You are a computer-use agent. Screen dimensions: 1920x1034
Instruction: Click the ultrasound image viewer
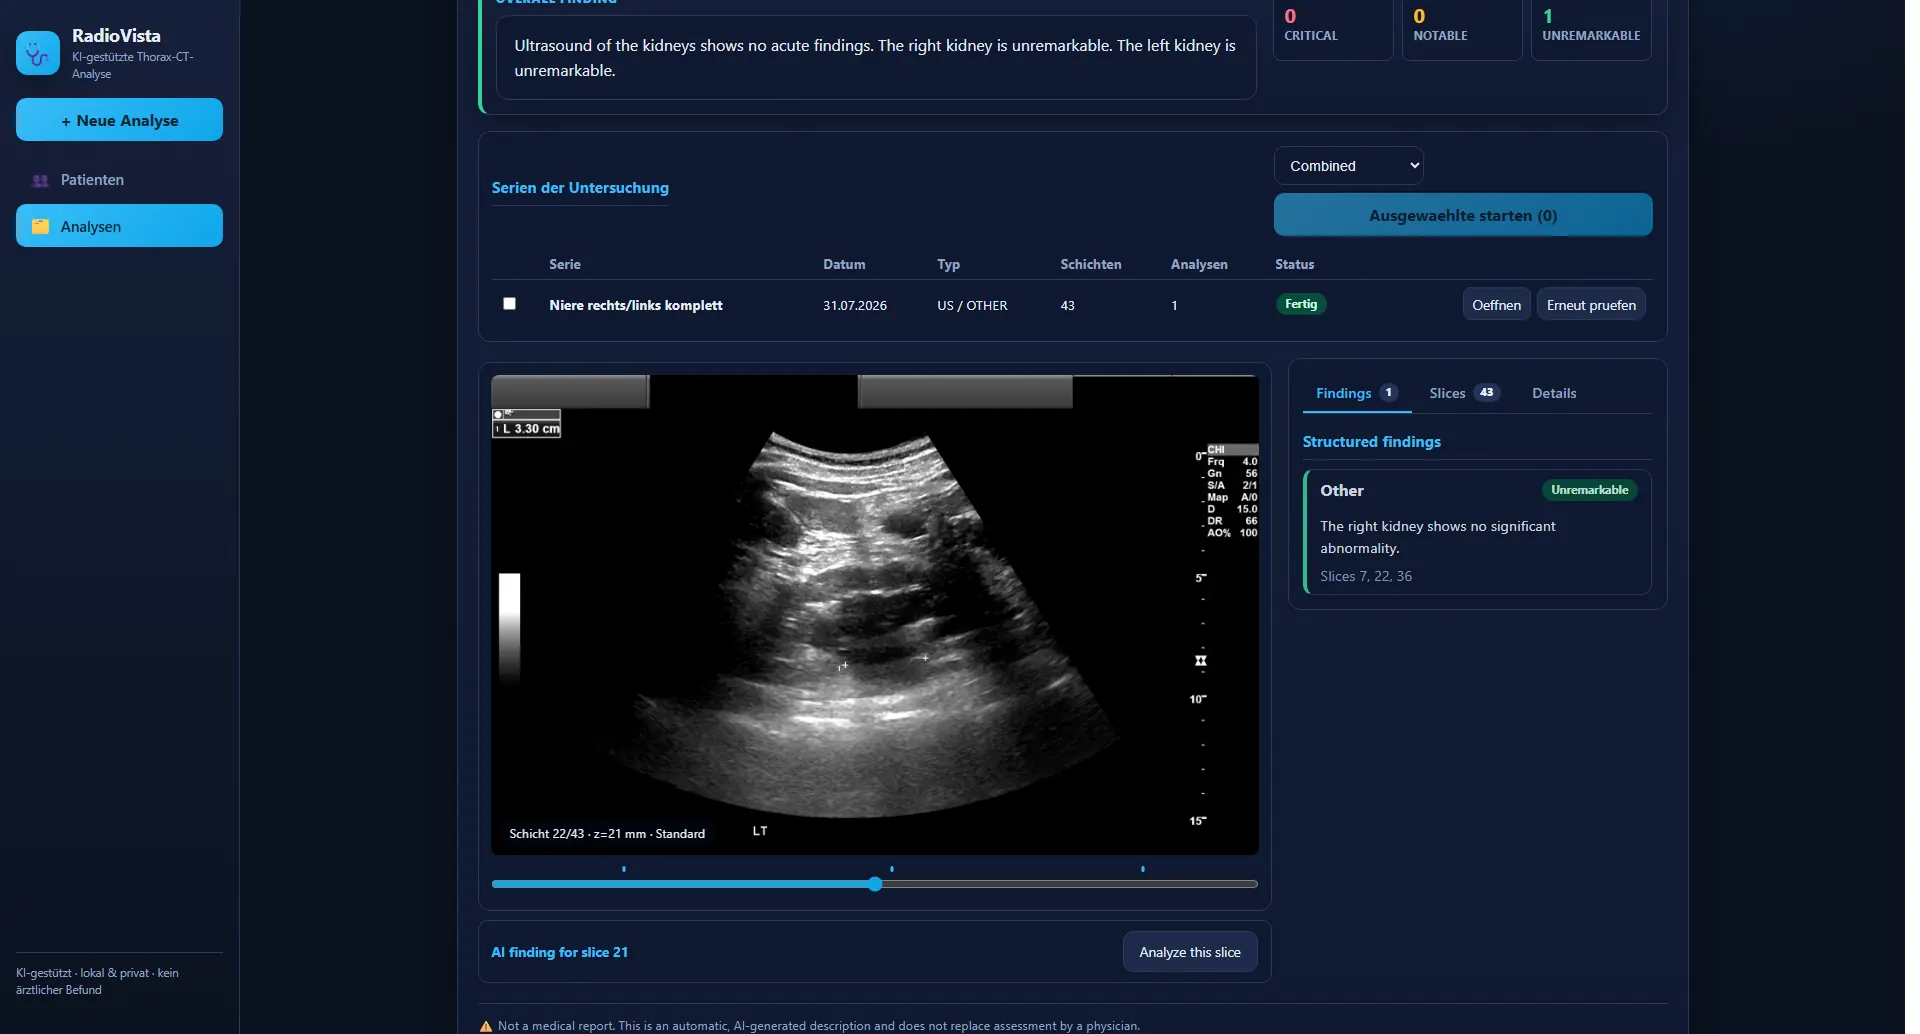[x=875, y=615]
